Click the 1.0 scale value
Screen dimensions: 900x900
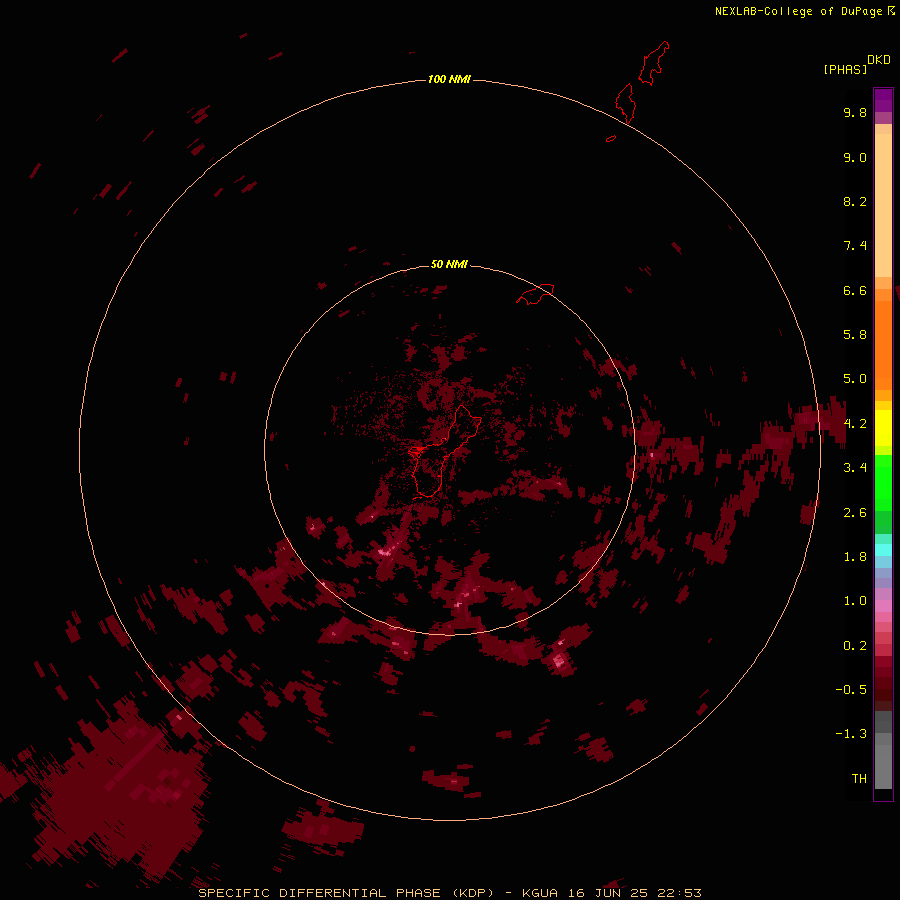coord(855,601)
